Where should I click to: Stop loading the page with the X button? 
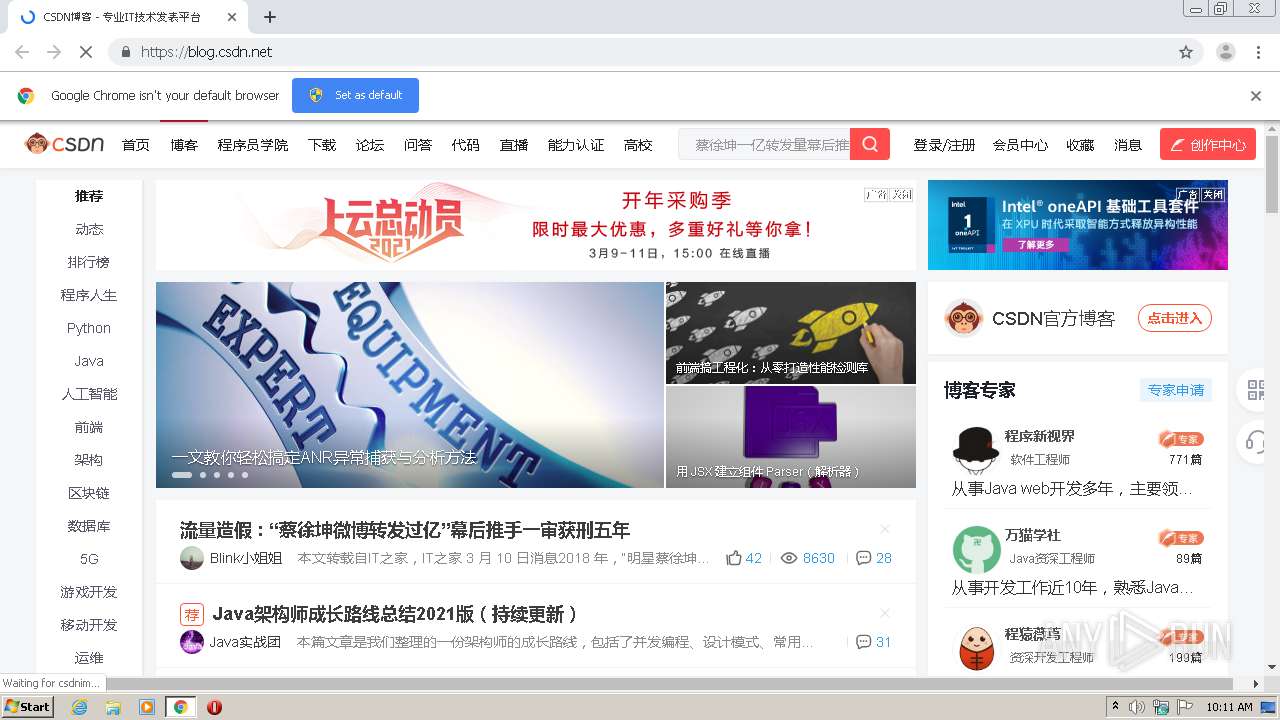(x=86, y=52)
